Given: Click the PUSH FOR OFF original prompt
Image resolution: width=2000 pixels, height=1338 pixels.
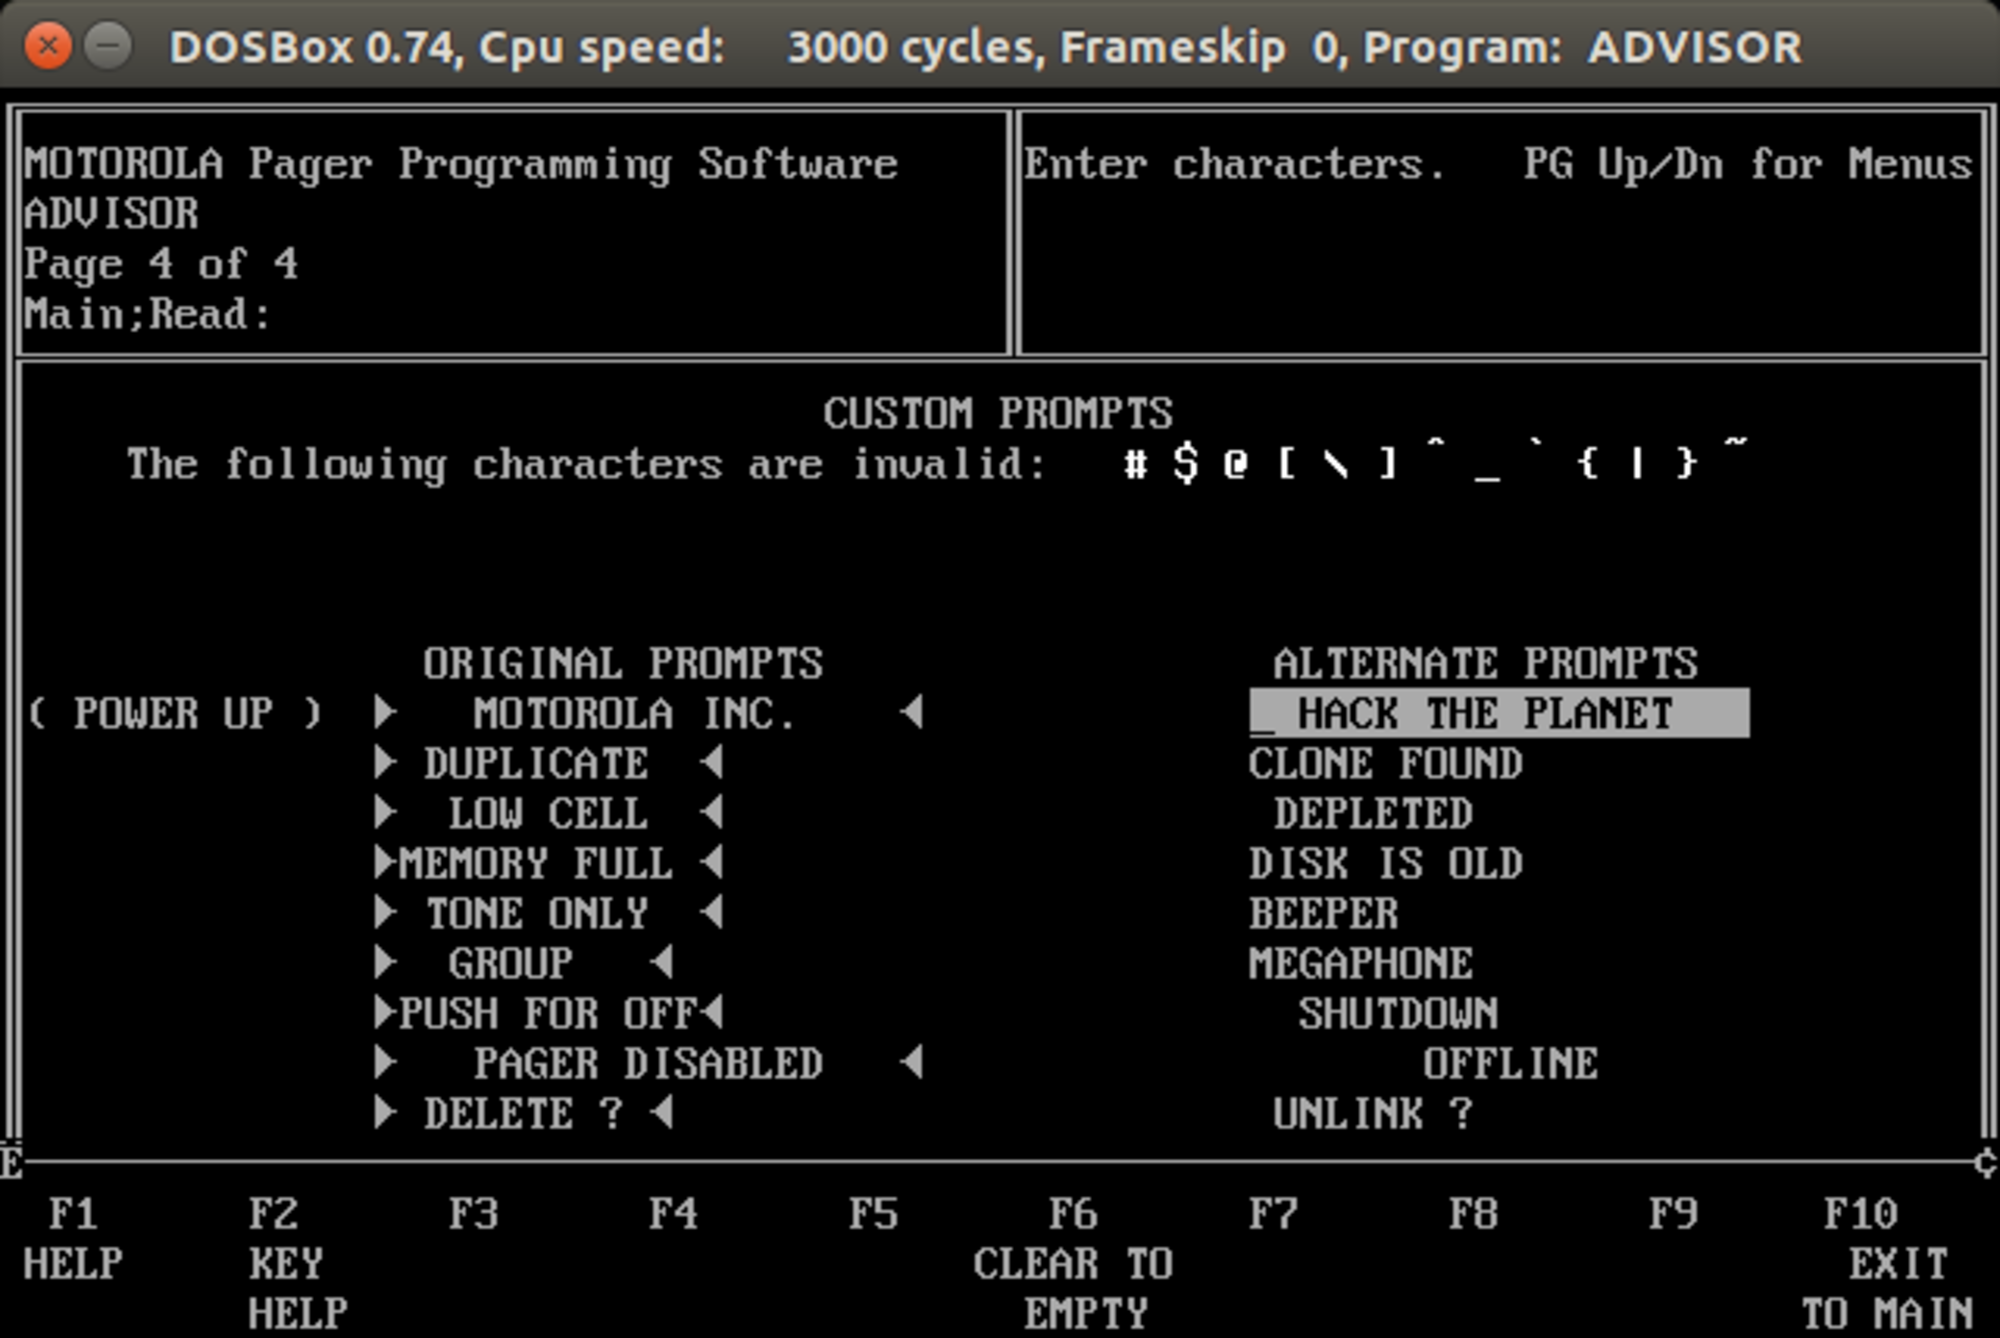Looking at the screenshot, I should (548, 1014).
